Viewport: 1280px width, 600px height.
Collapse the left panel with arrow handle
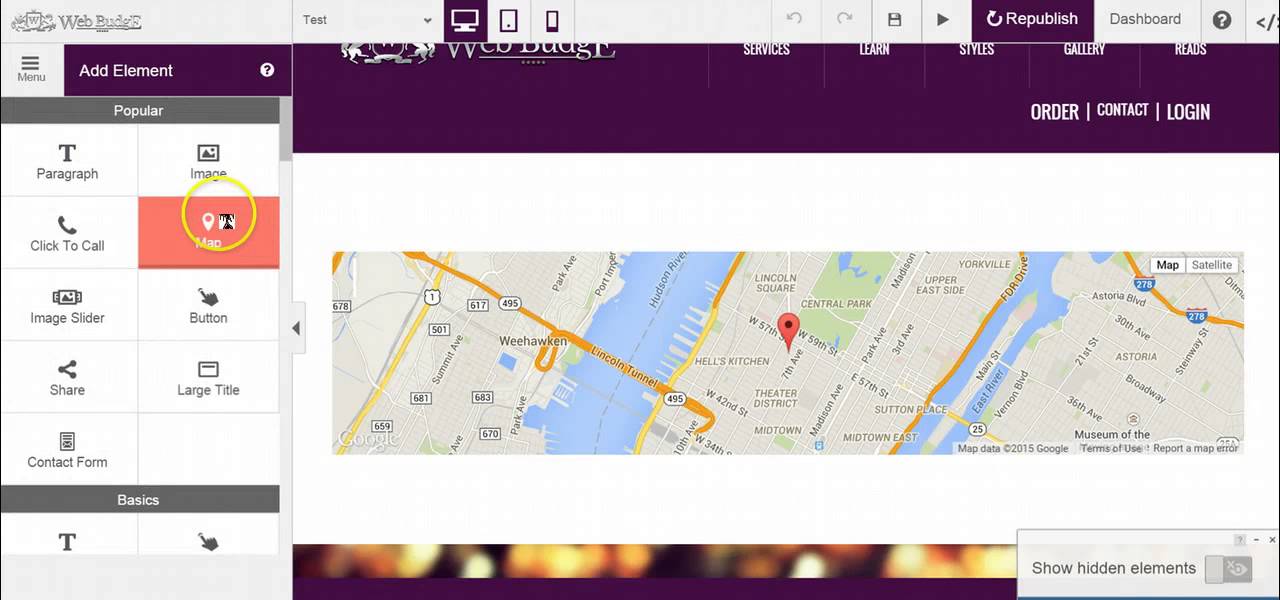[296, 328]
